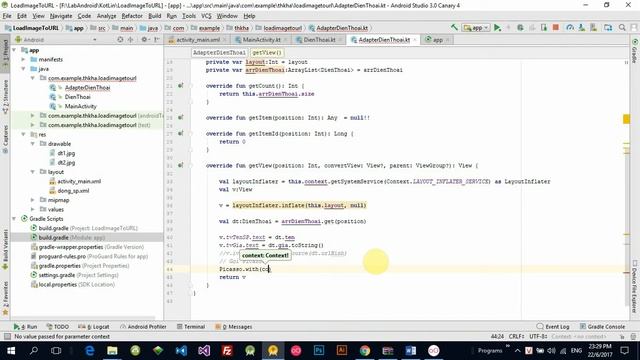640x360 pixels.
Task: Click the getView() breadcrumb
Action: pos(266,53)
